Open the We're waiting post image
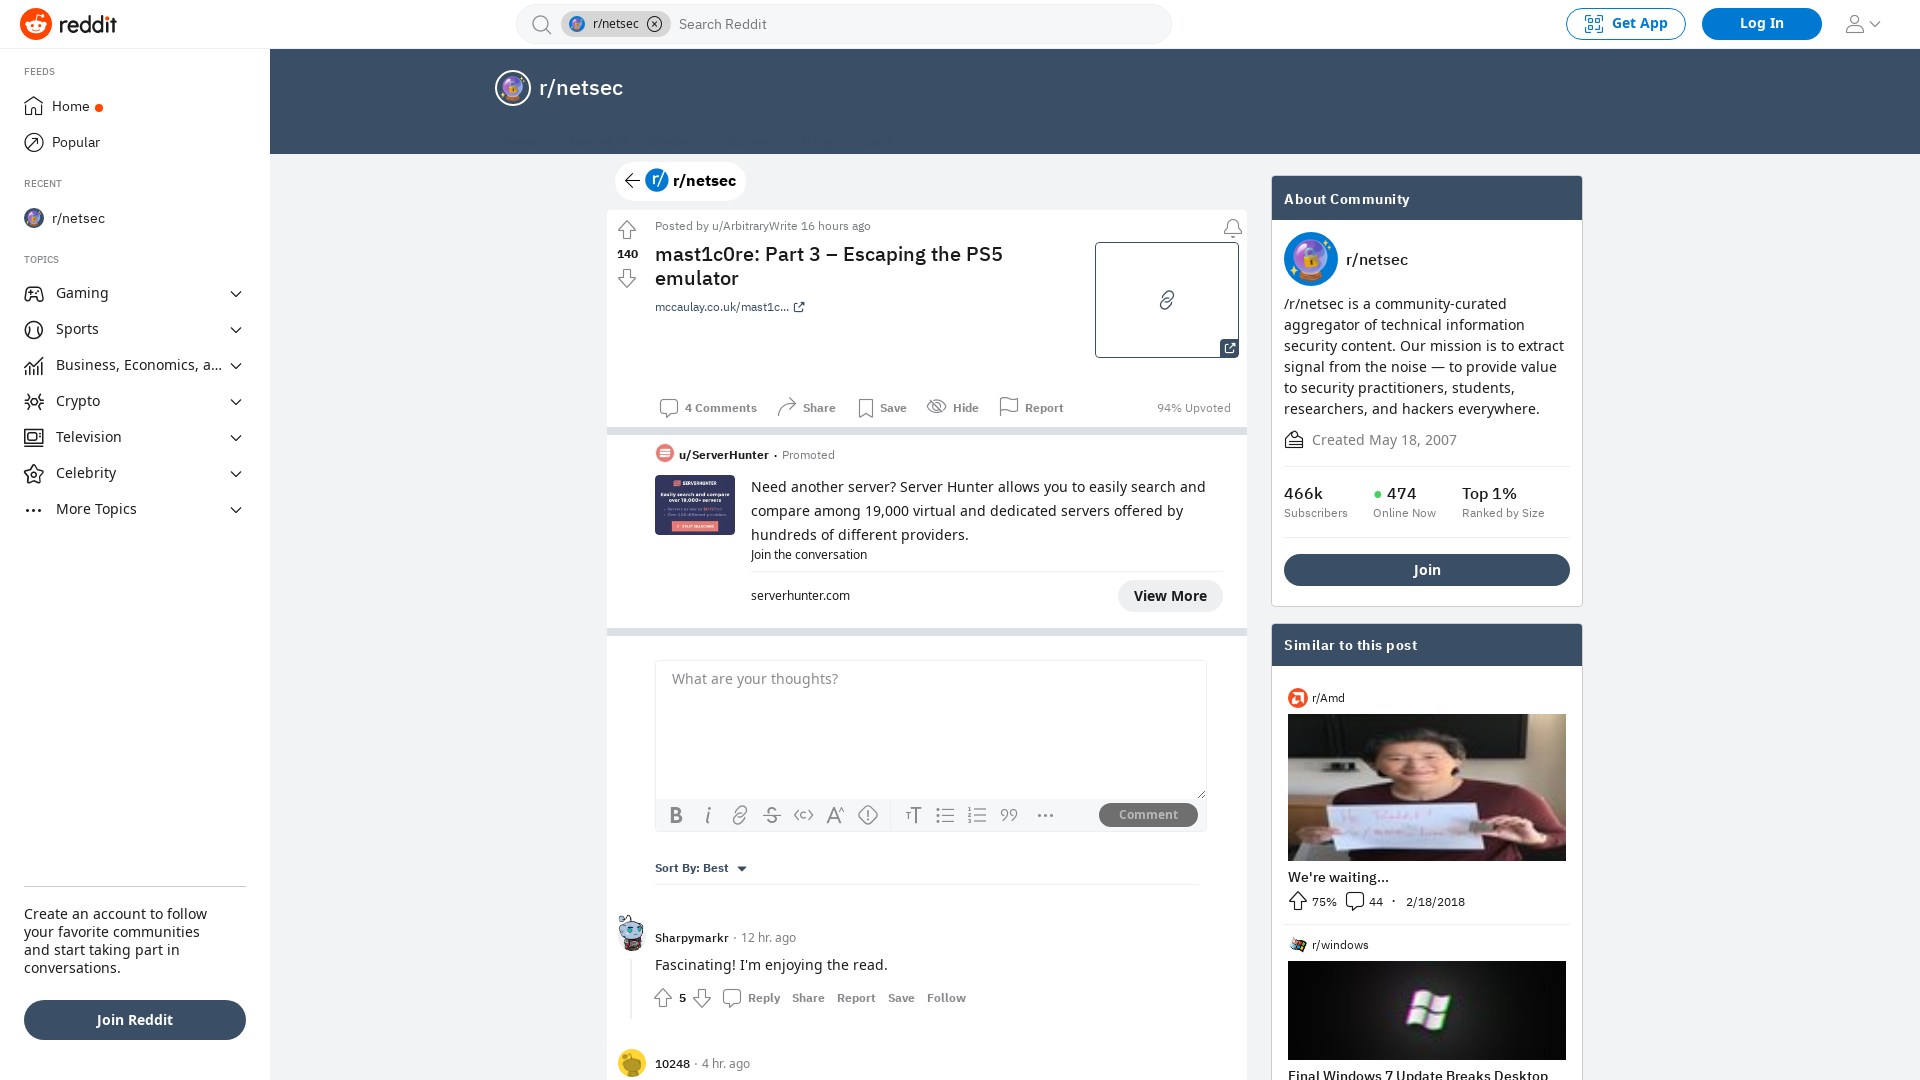Image resolution: width=1920 pixels, height=1080 pixels. (x=1427, y=787)
